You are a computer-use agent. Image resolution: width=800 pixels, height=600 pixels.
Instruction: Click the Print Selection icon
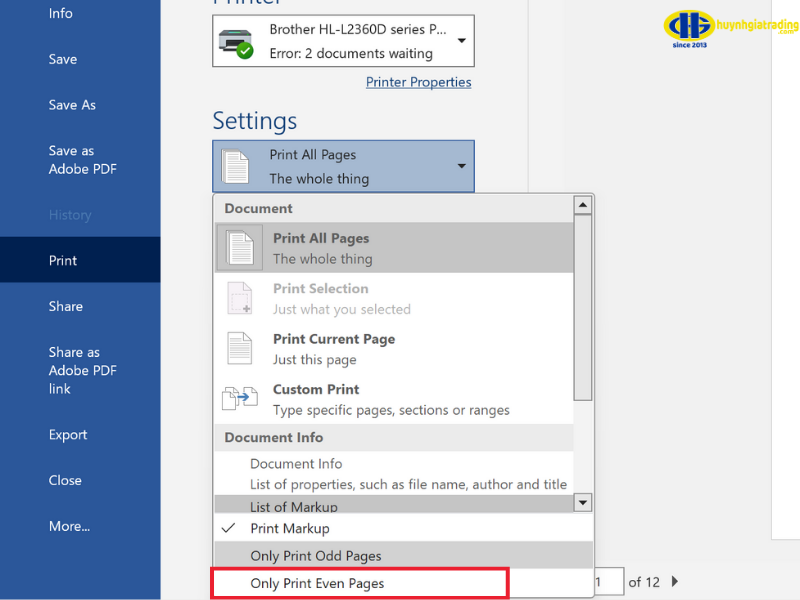(x=239, y=298)
